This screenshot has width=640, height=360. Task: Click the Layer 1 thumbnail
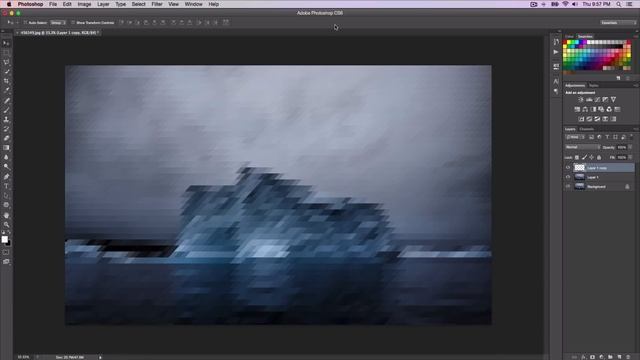(x=580, y=177)
